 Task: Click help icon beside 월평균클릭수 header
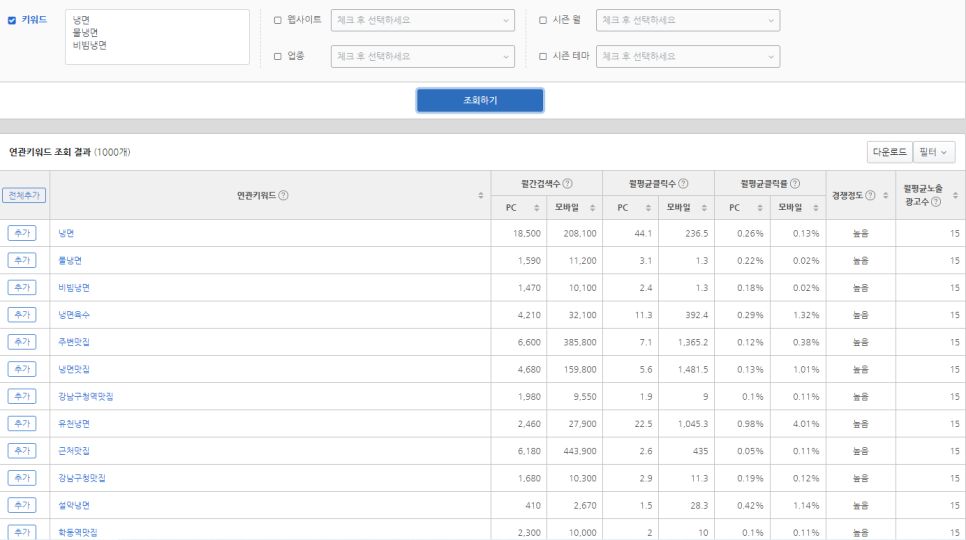[x=683, y=183]
